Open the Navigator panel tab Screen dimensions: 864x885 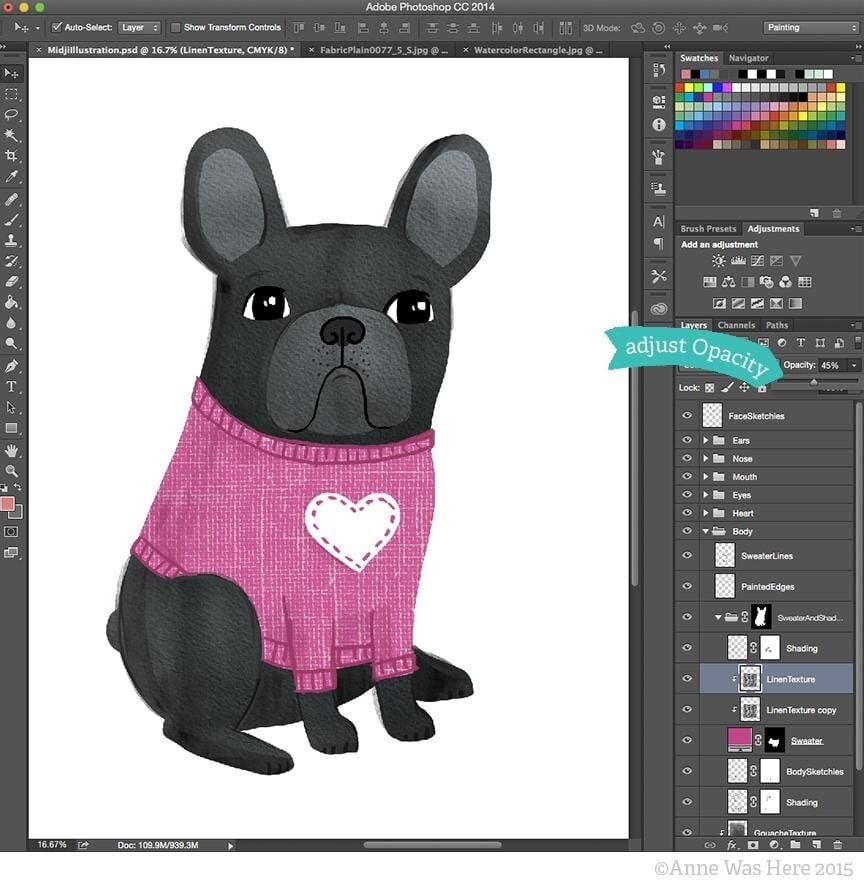[x=748, y=58]
